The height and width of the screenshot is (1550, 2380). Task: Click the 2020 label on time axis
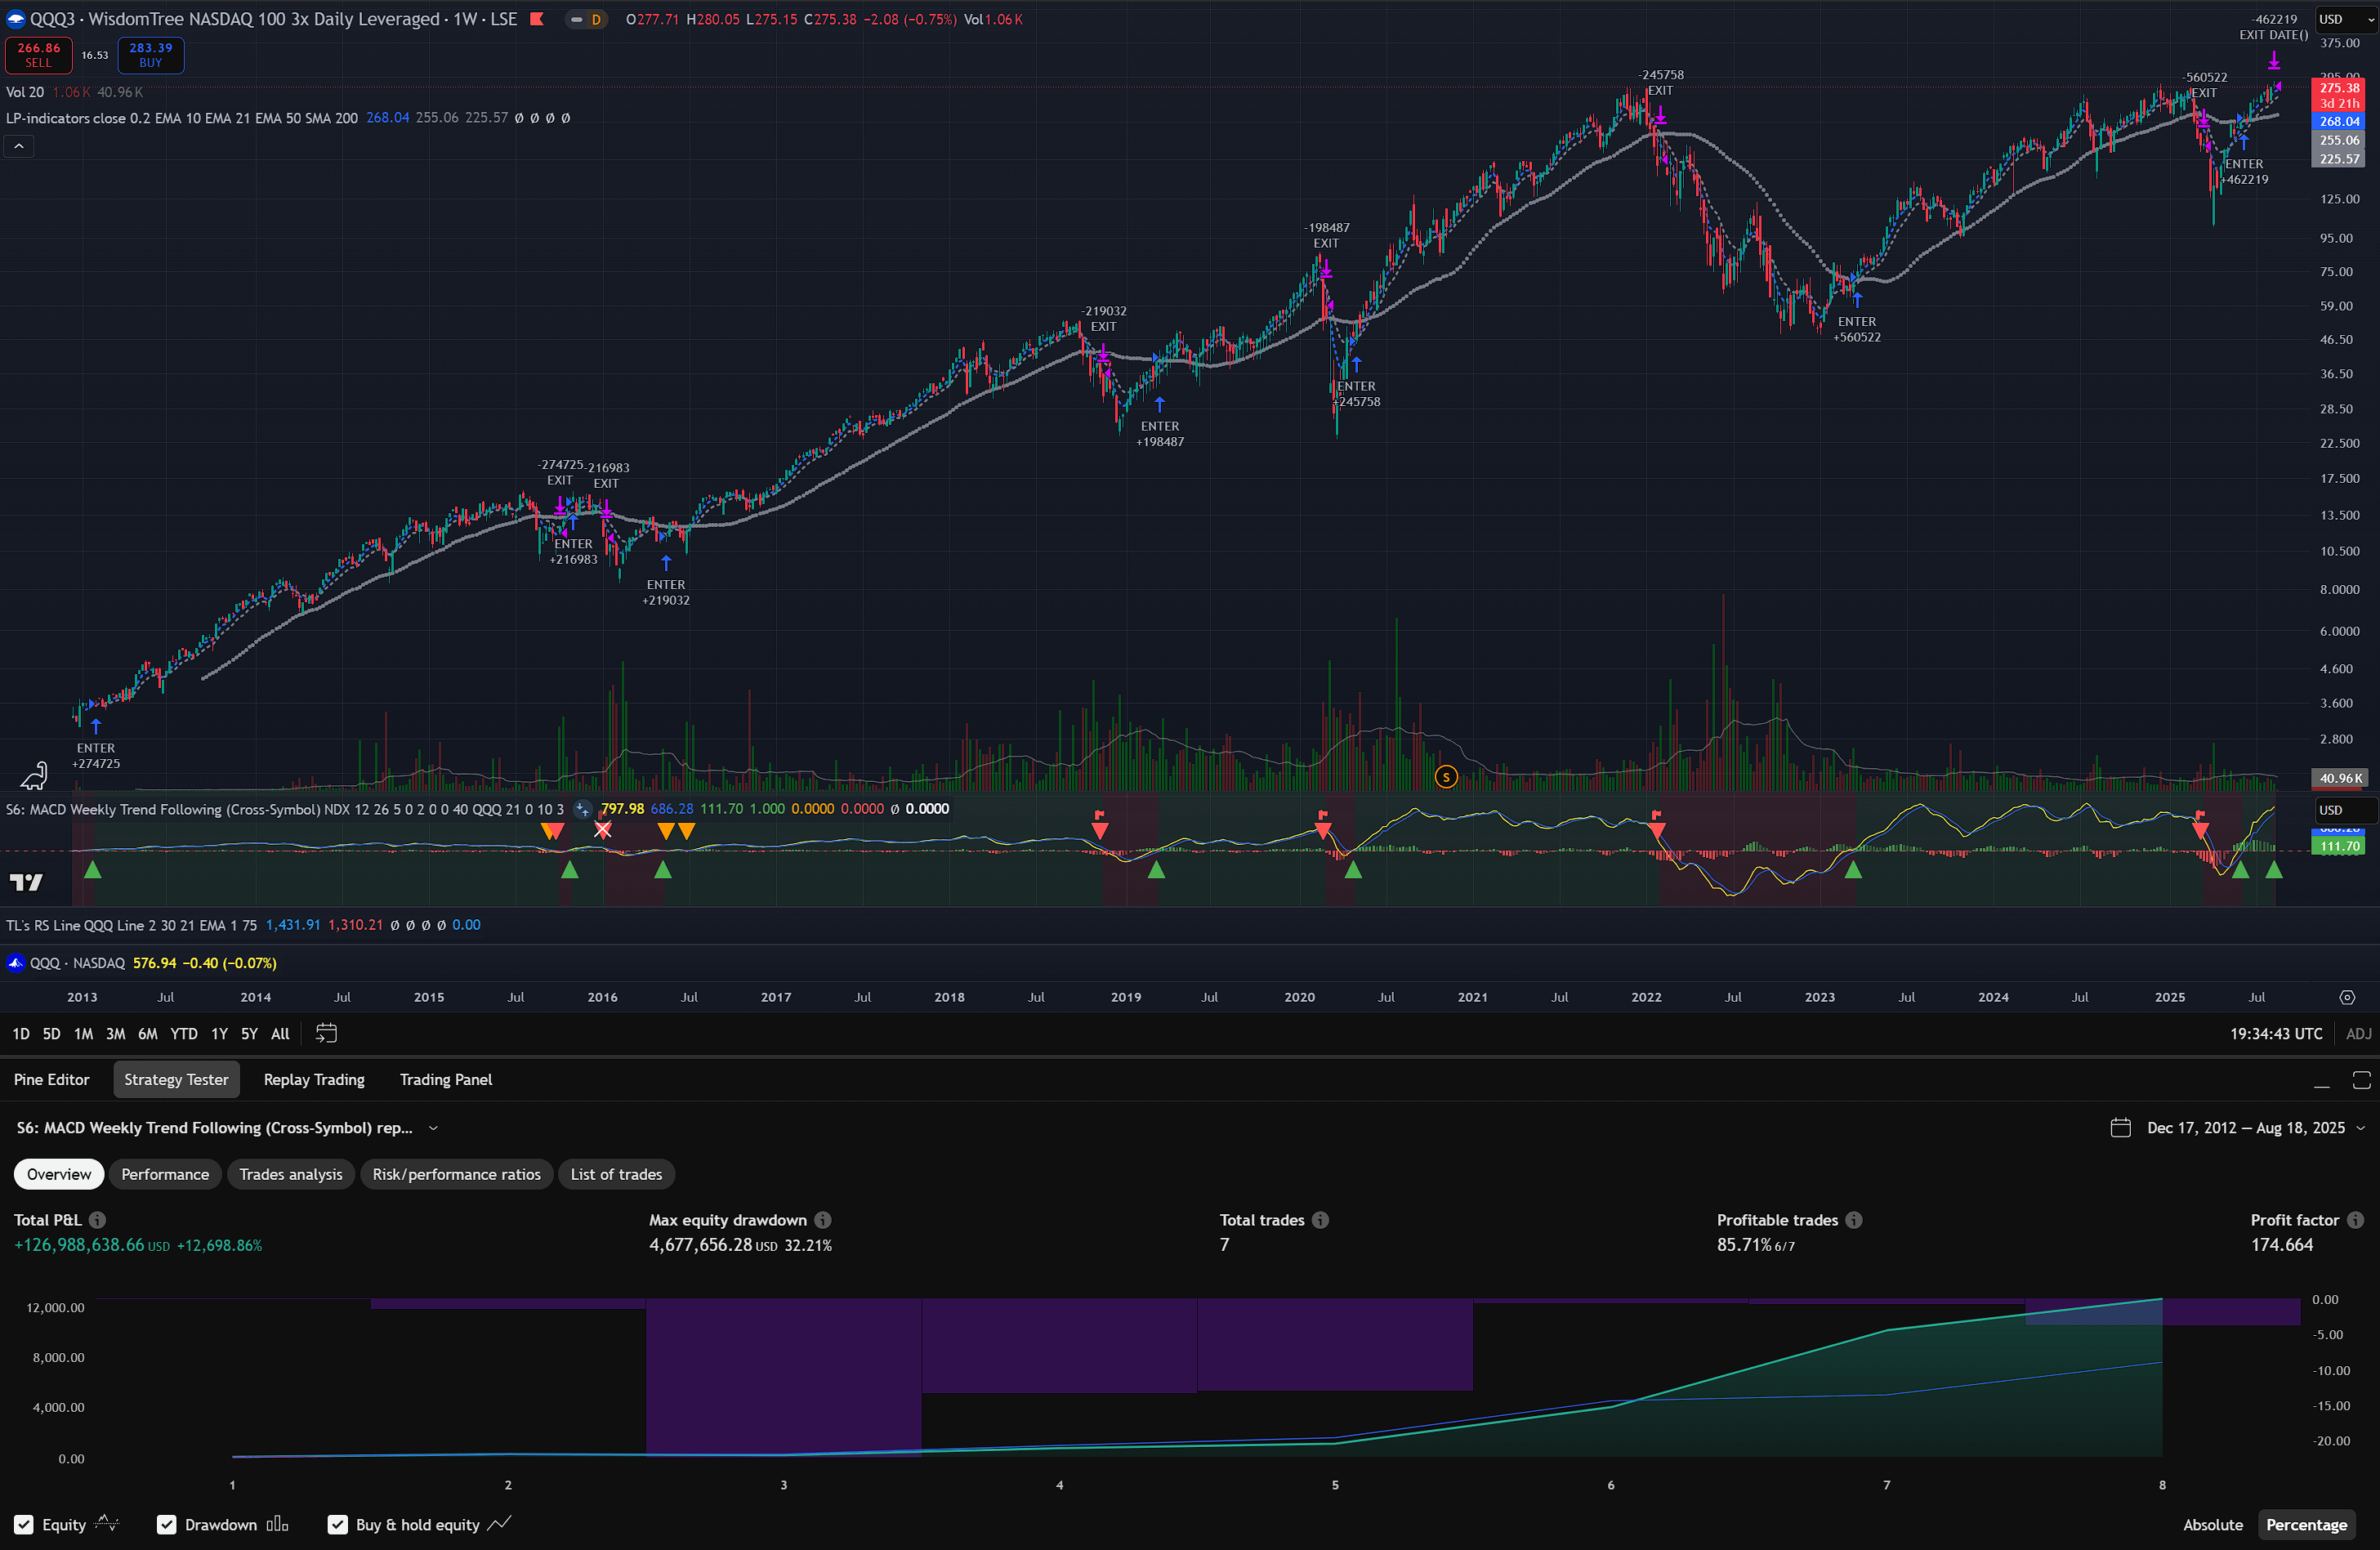click(1299, 997)
